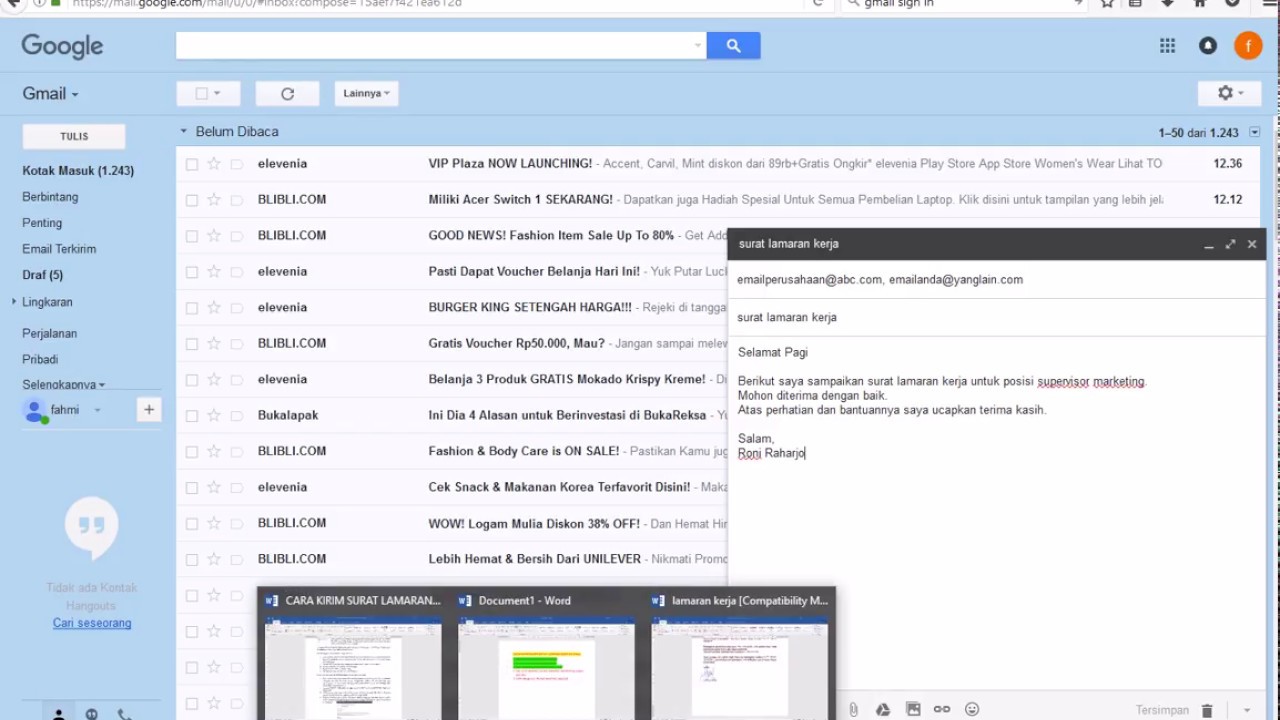
Task: Select the Document1 - Word taskbar thumbnail
Action: coord(546,653)
